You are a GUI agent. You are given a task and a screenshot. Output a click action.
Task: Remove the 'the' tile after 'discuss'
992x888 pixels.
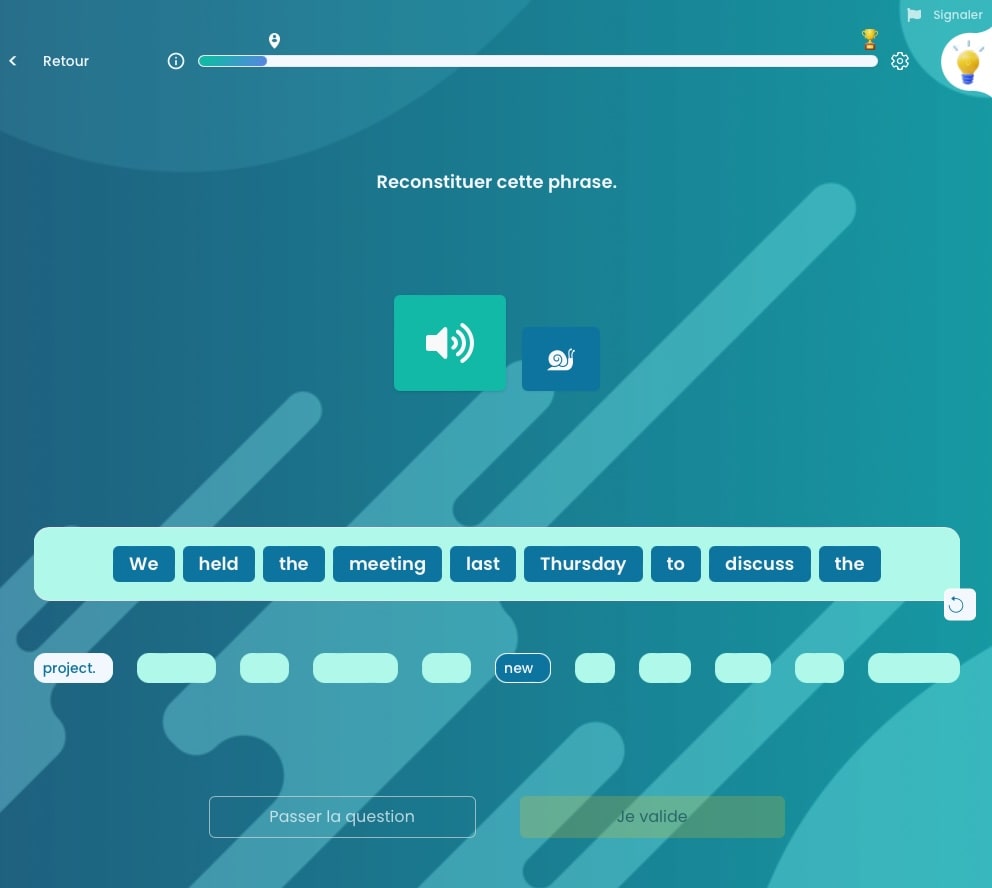(x=850, y=564)
